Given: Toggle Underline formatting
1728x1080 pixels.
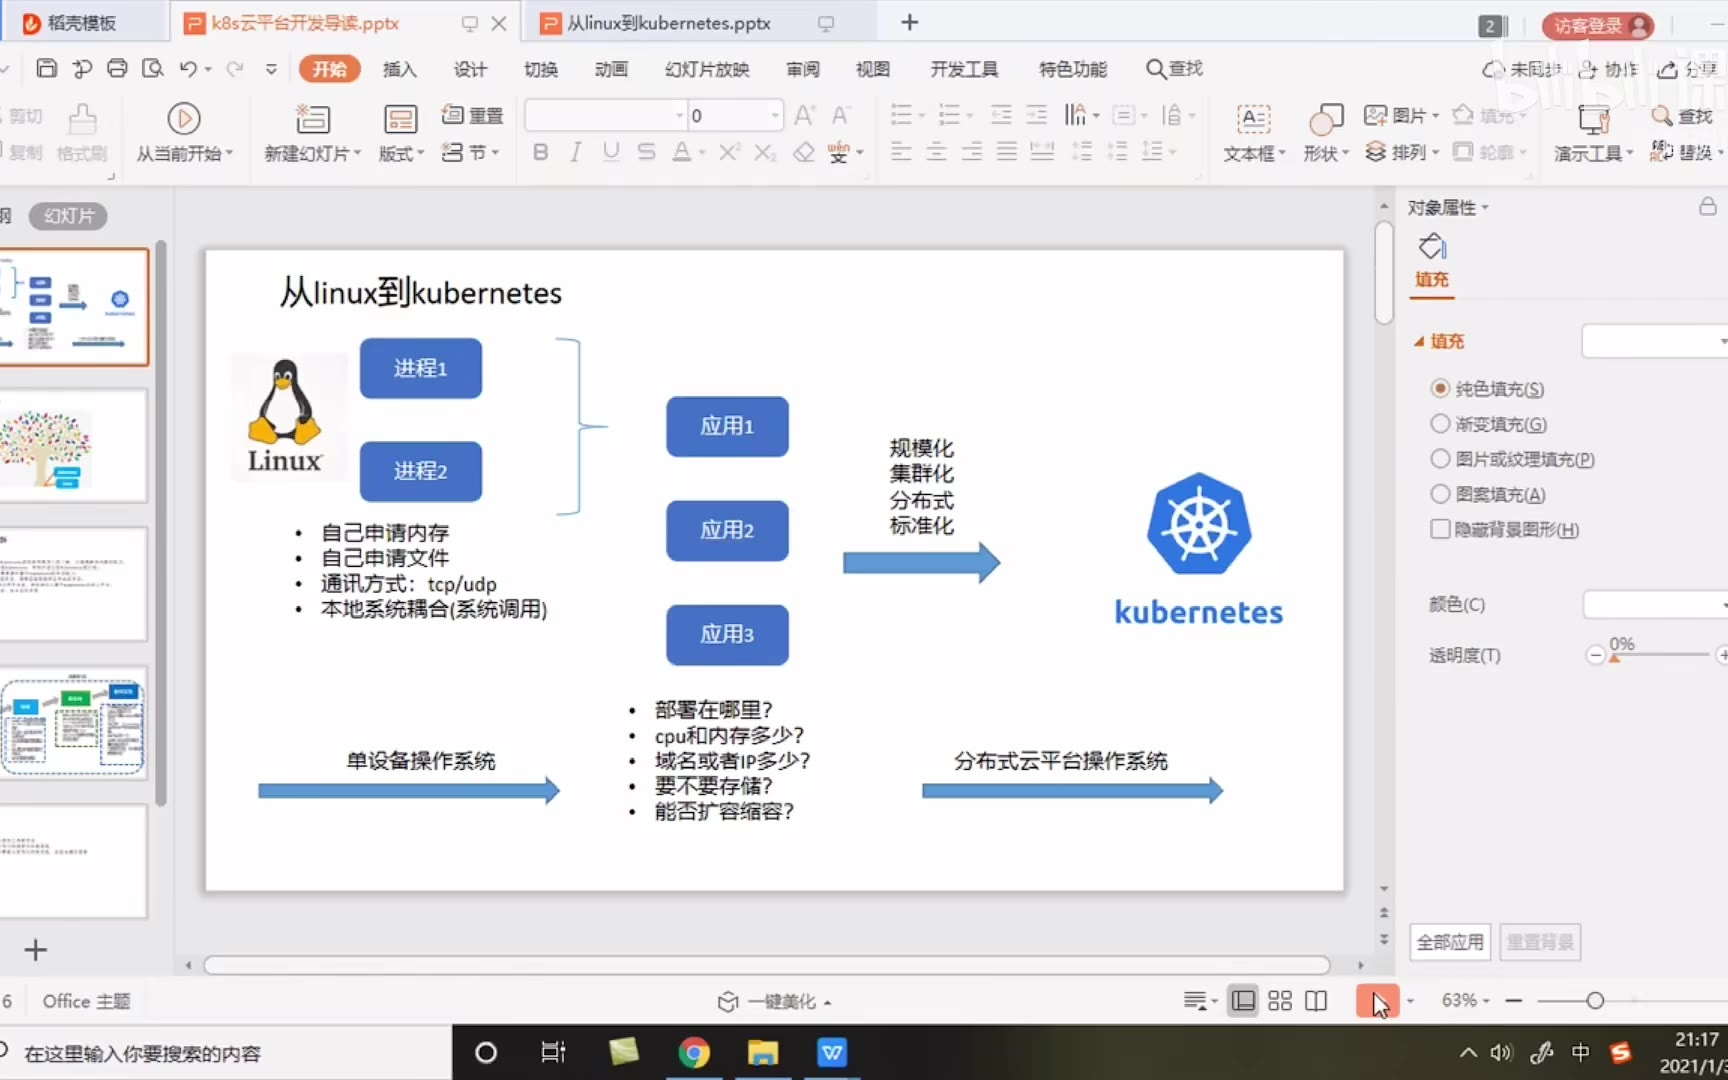Looking at the screenshot, I should pyautogui.click(x=611, y=152).
